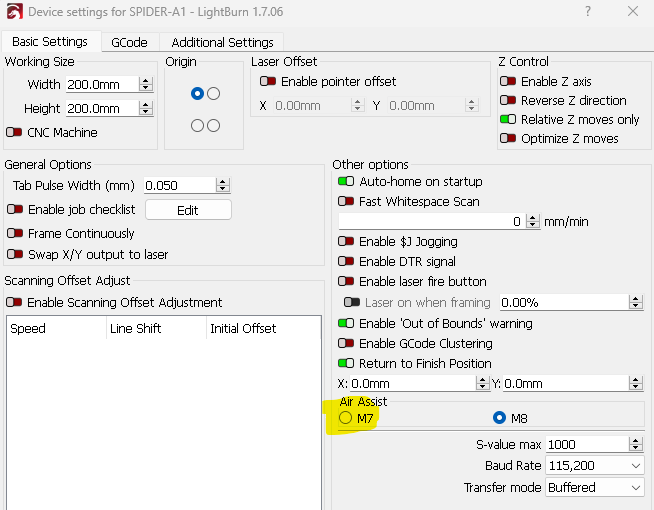Disable Relative Z moves only
The width and height of the screenshot is (654, 510).
point(508,119)
